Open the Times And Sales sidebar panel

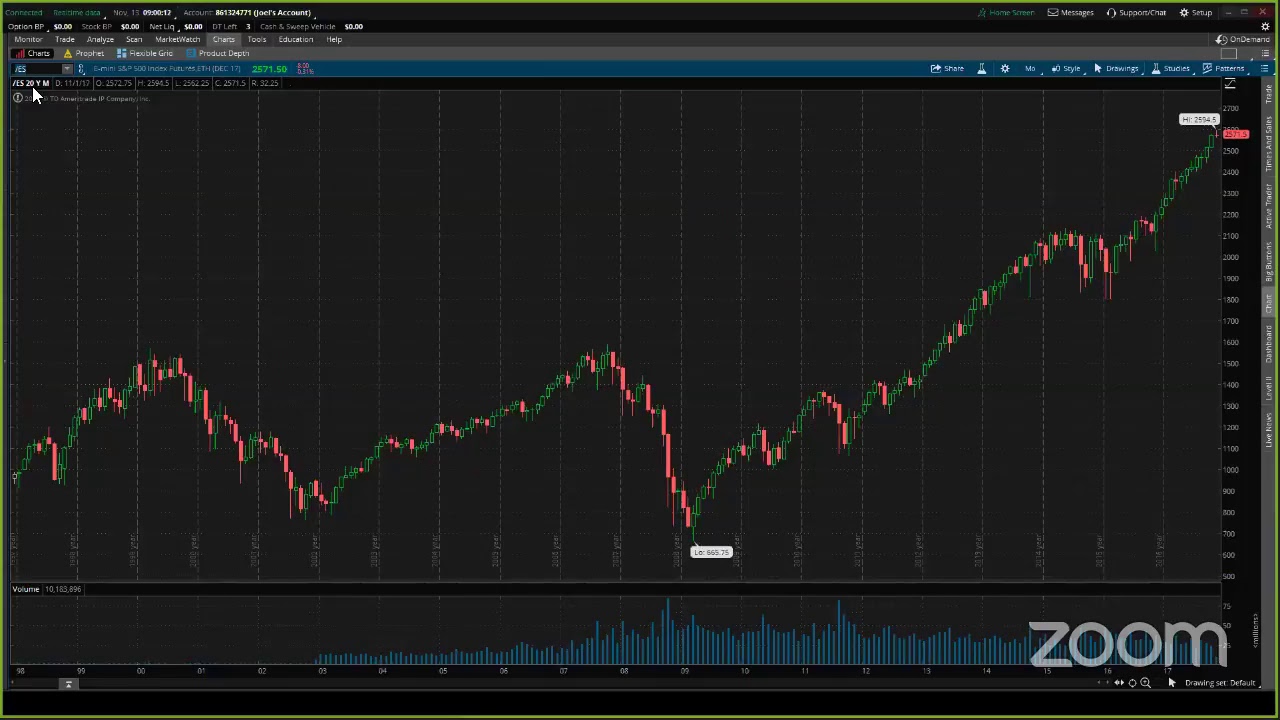[x=1269, y=146]
